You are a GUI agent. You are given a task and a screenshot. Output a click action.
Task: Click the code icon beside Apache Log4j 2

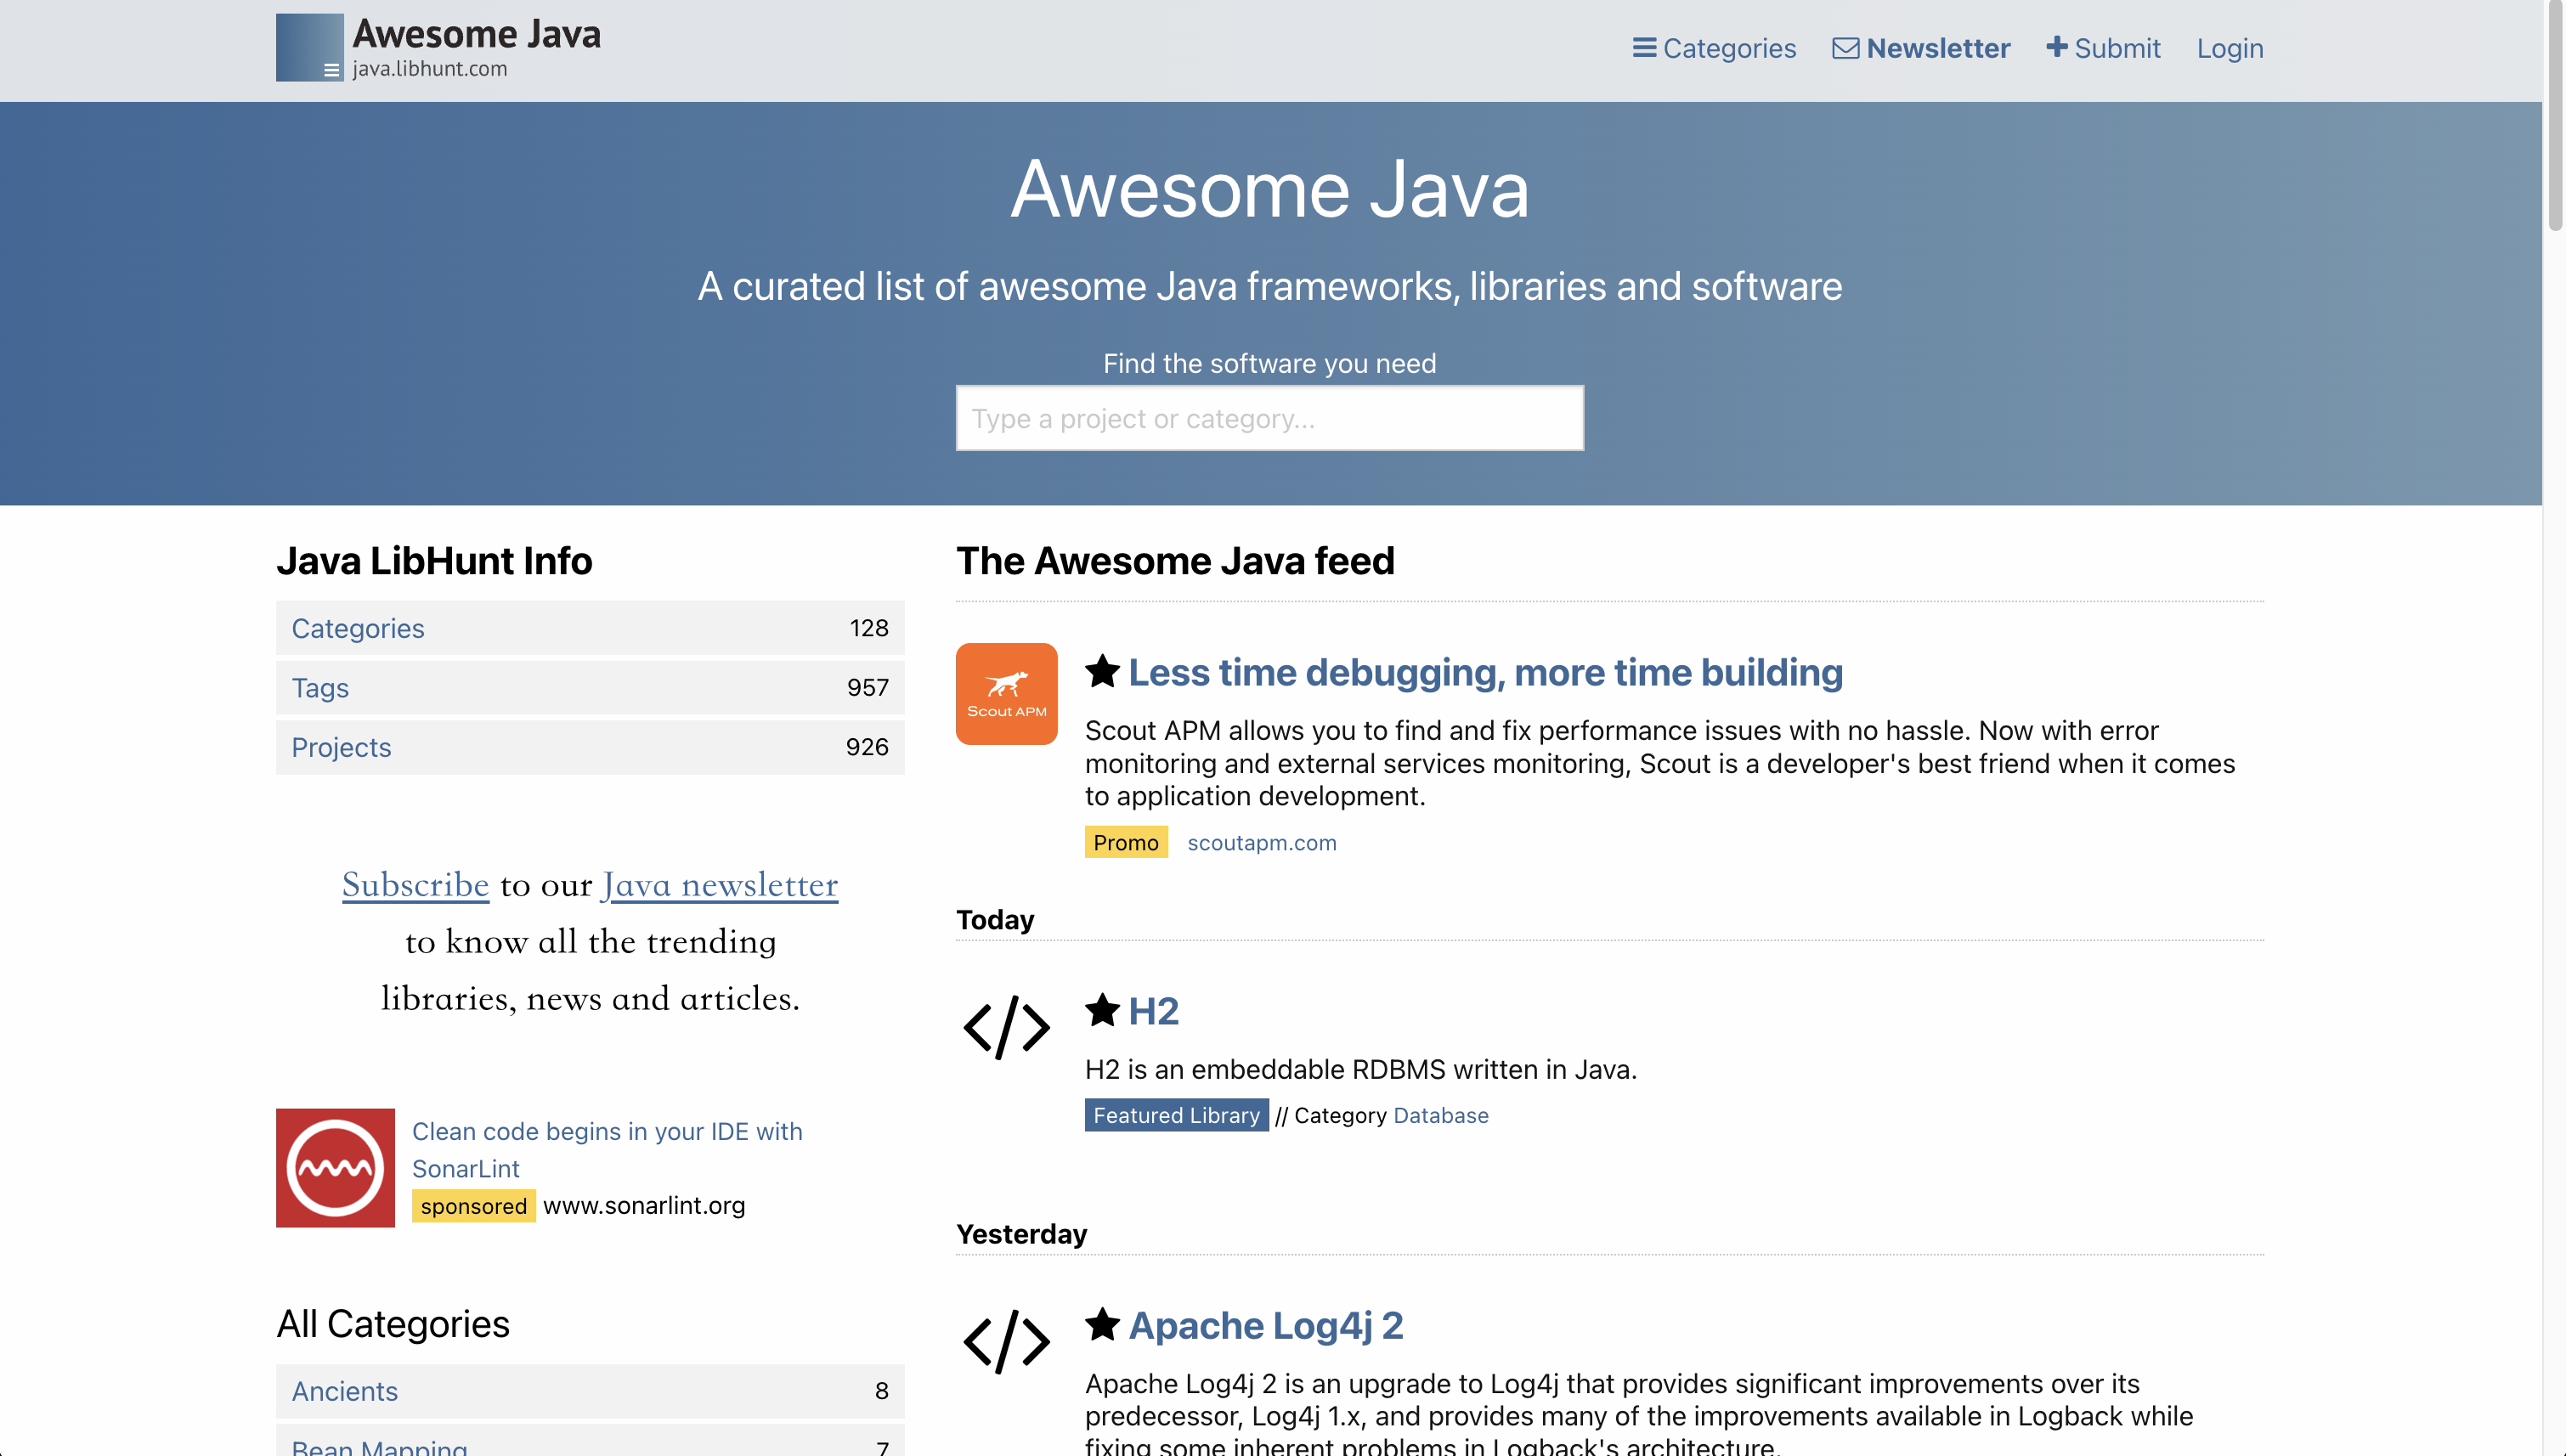pos(1006,1341)
